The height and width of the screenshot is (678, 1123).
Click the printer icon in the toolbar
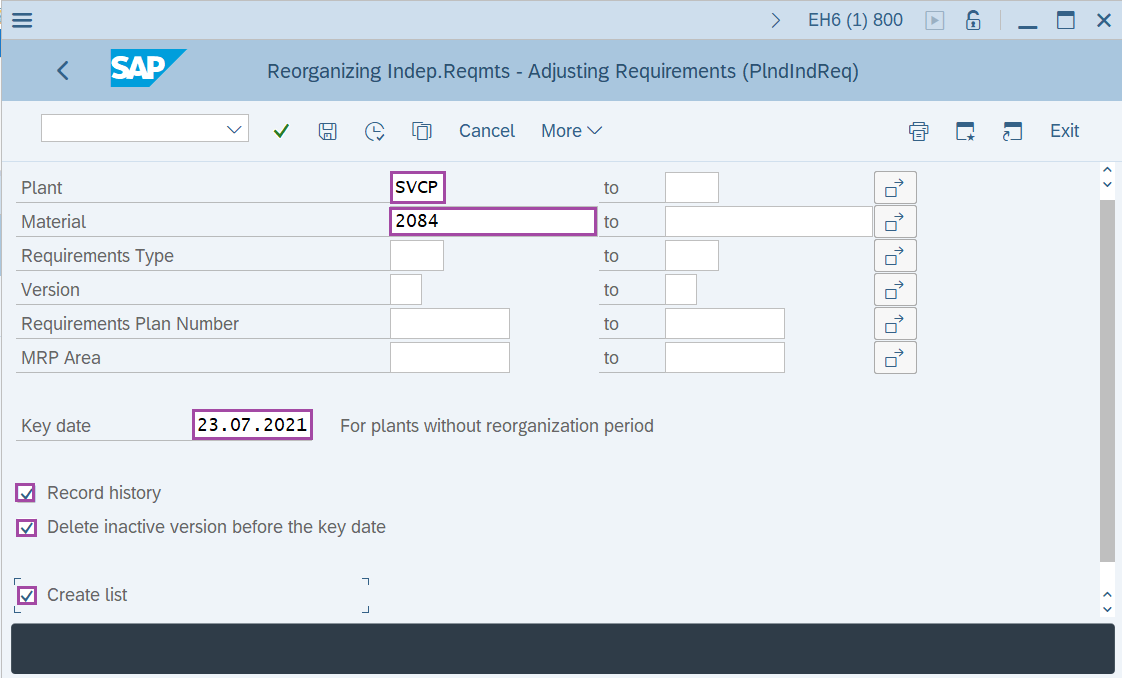pos(918,131)
